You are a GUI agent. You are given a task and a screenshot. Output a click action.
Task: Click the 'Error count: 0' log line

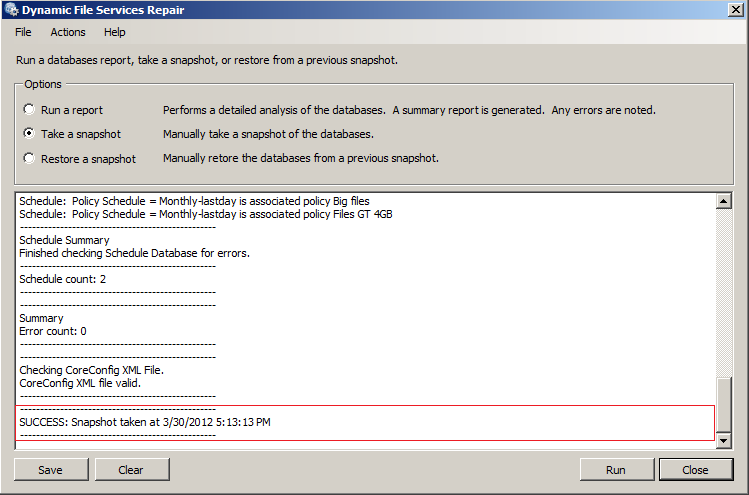53,331
